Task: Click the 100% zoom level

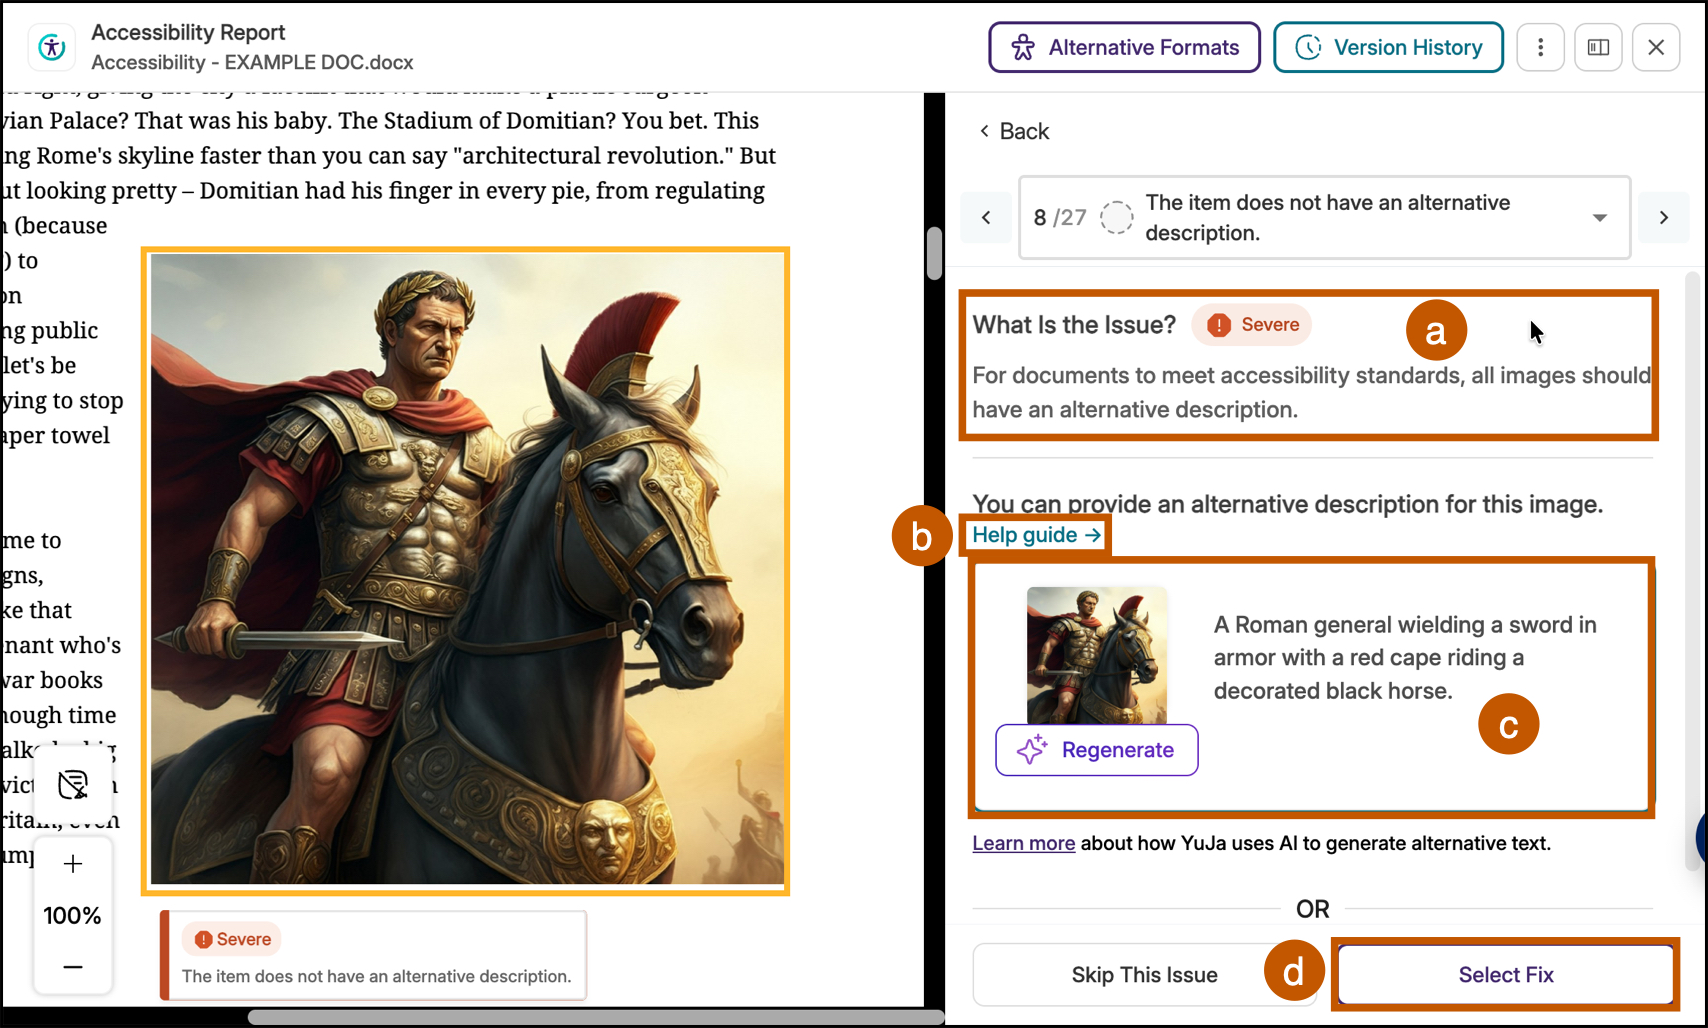Action: click(72, 915)
